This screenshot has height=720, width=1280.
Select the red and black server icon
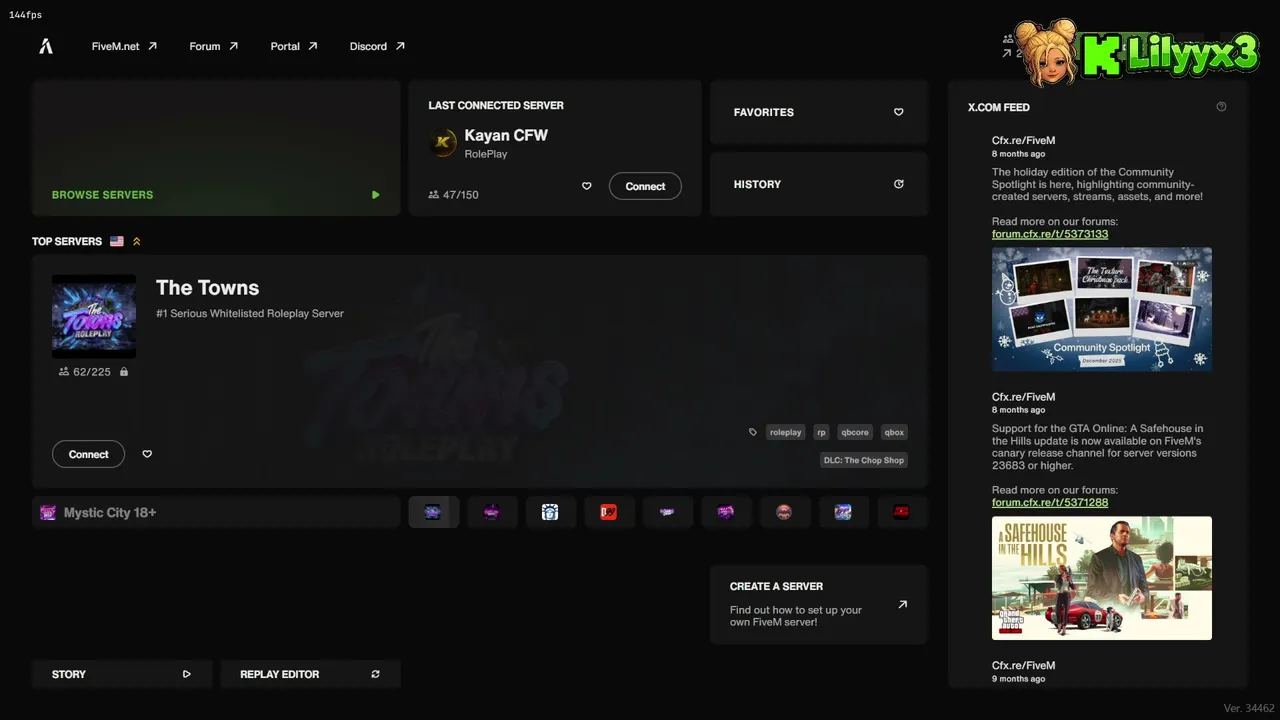[902, 512]
